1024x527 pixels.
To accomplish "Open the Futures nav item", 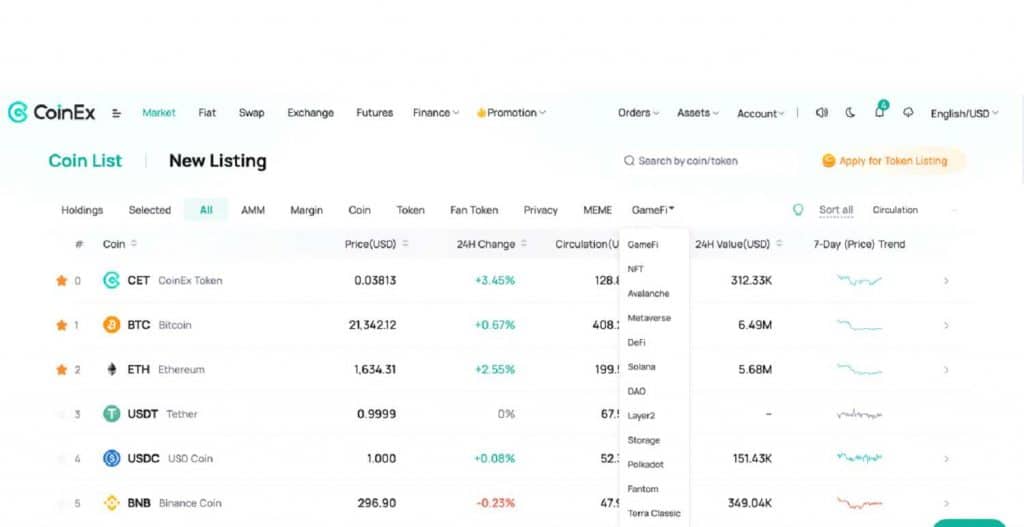I will tap(374, 112).
